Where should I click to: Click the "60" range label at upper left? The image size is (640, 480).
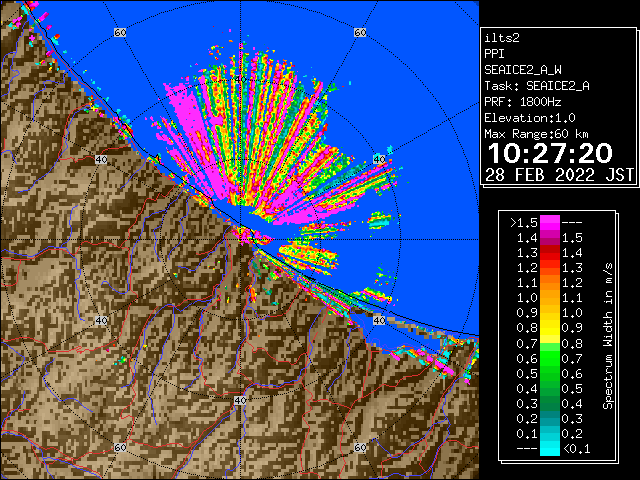120,32
